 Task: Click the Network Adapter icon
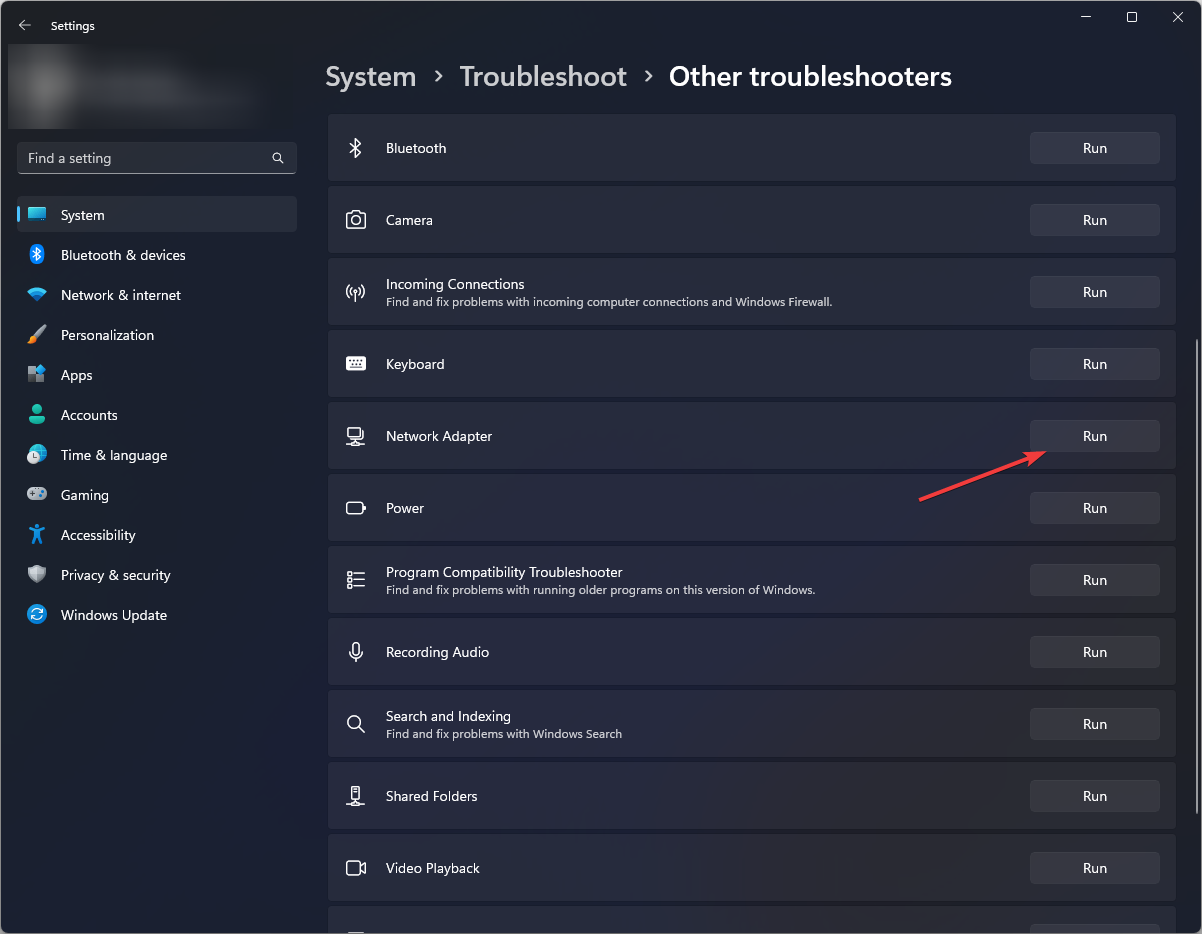tap(355, 436)
